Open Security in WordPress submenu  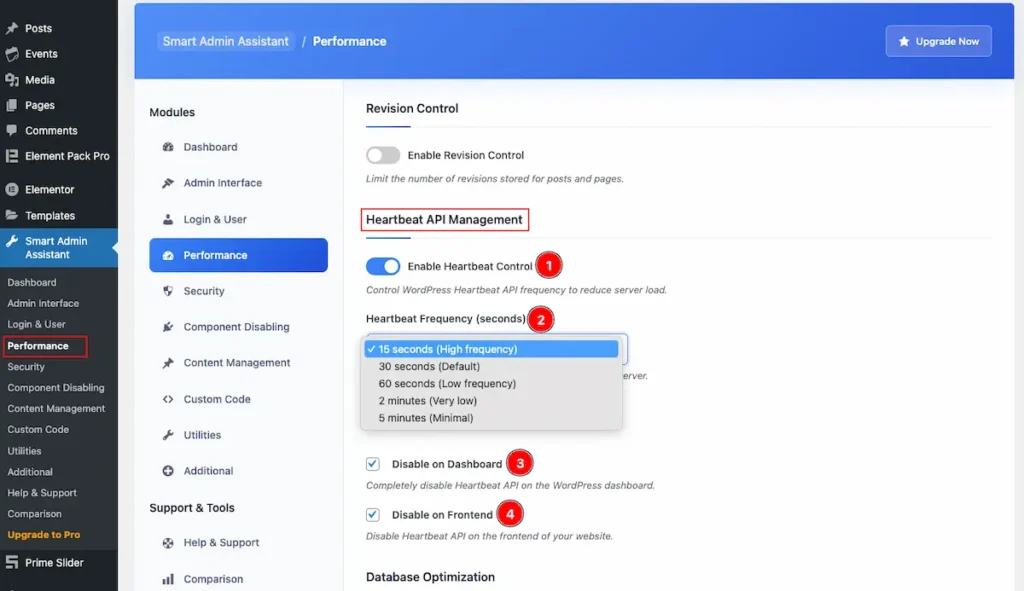26,367
